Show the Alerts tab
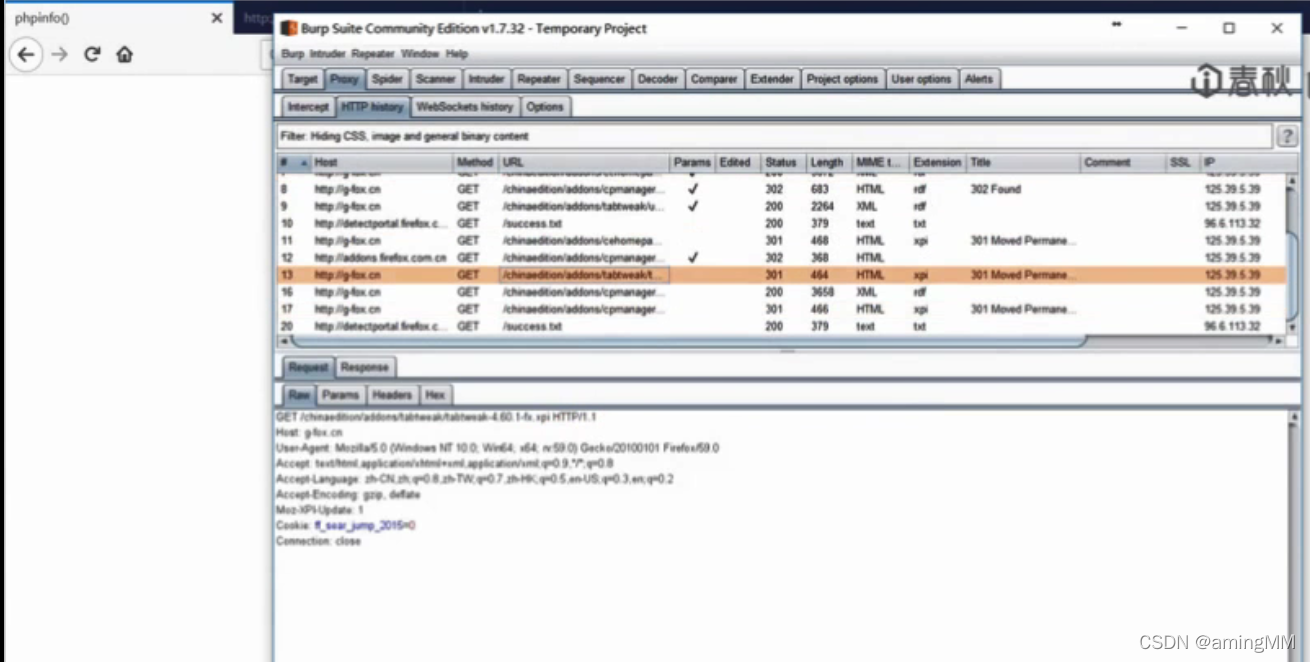This screenshot has height=662, width=1310. tap(979, 79)
